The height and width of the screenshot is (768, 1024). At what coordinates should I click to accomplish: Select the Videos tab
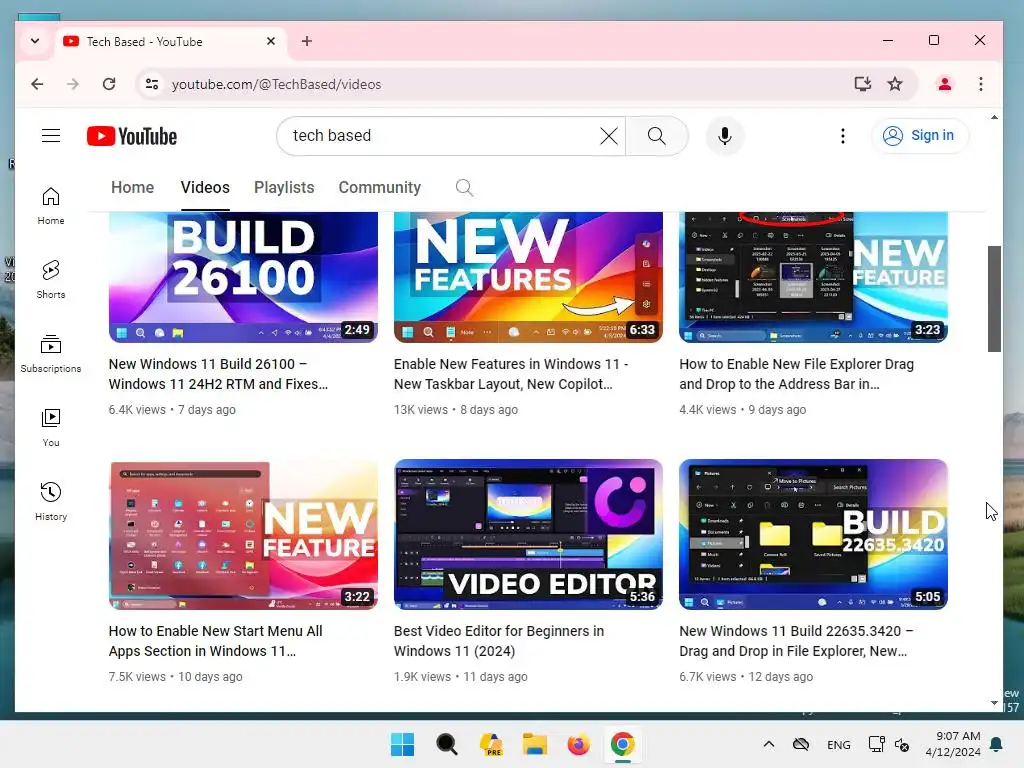205,187
